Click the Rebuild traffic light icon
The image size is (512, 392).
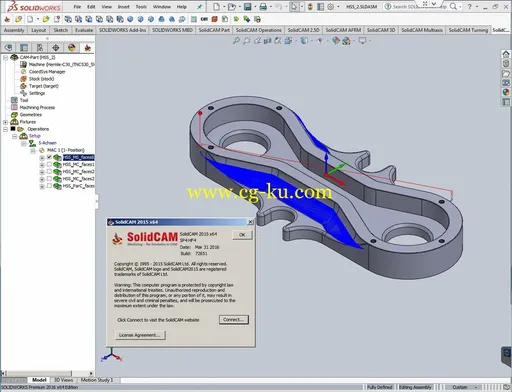[x=310, y=7]
